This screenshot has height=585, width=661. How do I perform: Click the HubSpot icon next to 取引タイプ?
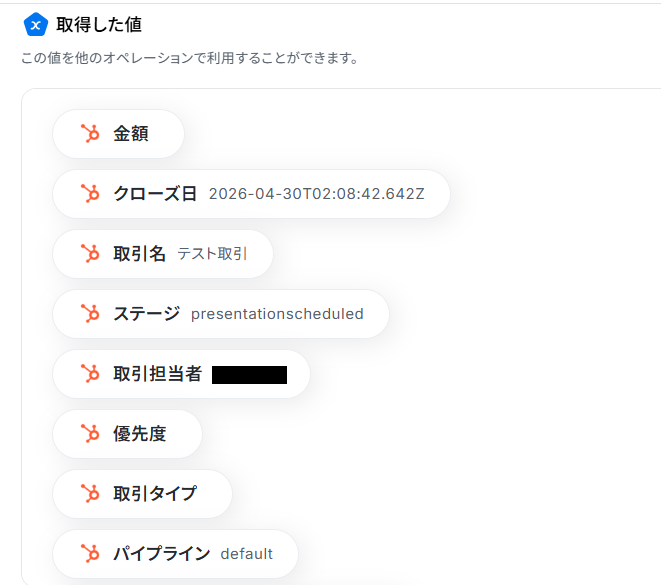(90, 494)
